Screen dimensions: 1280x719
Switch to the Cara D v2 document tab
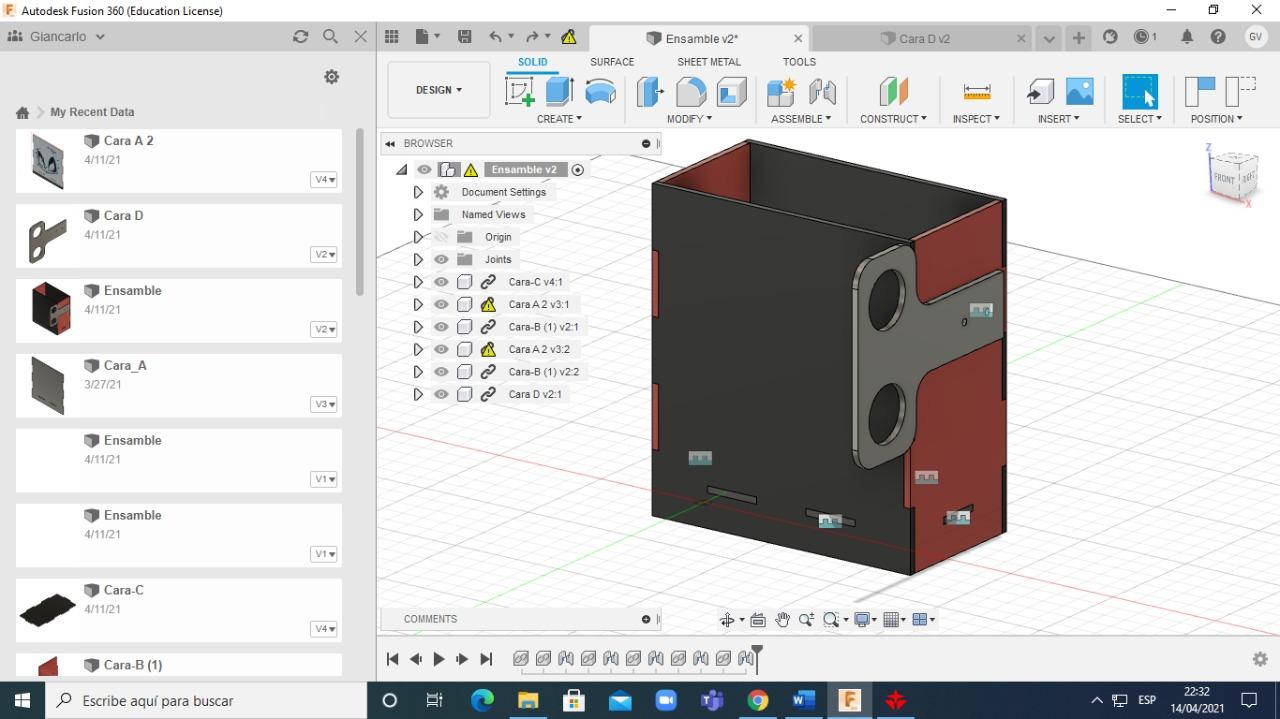point(923,39)
